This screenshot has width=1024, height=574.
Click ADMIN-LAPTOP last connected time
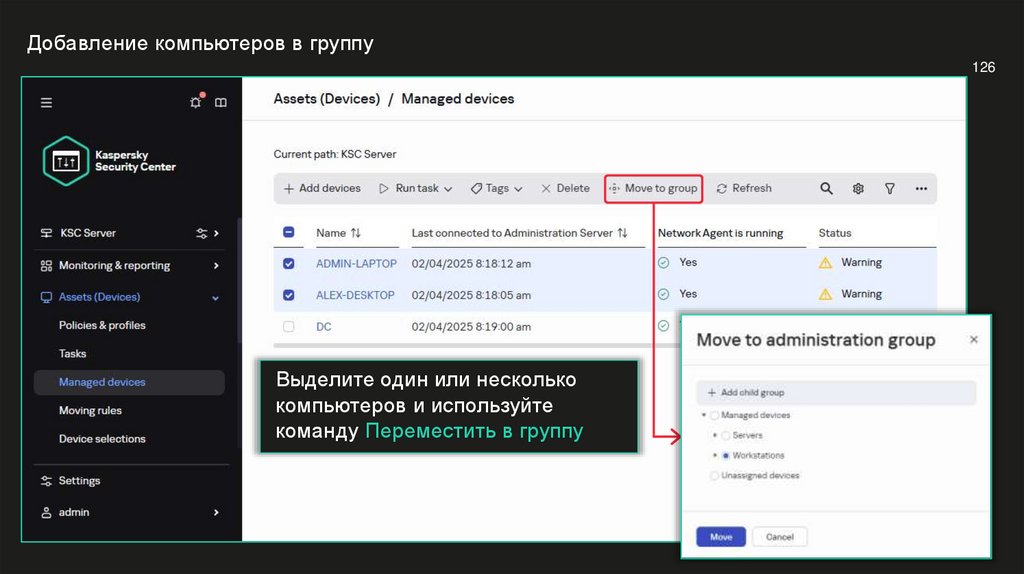471,264
